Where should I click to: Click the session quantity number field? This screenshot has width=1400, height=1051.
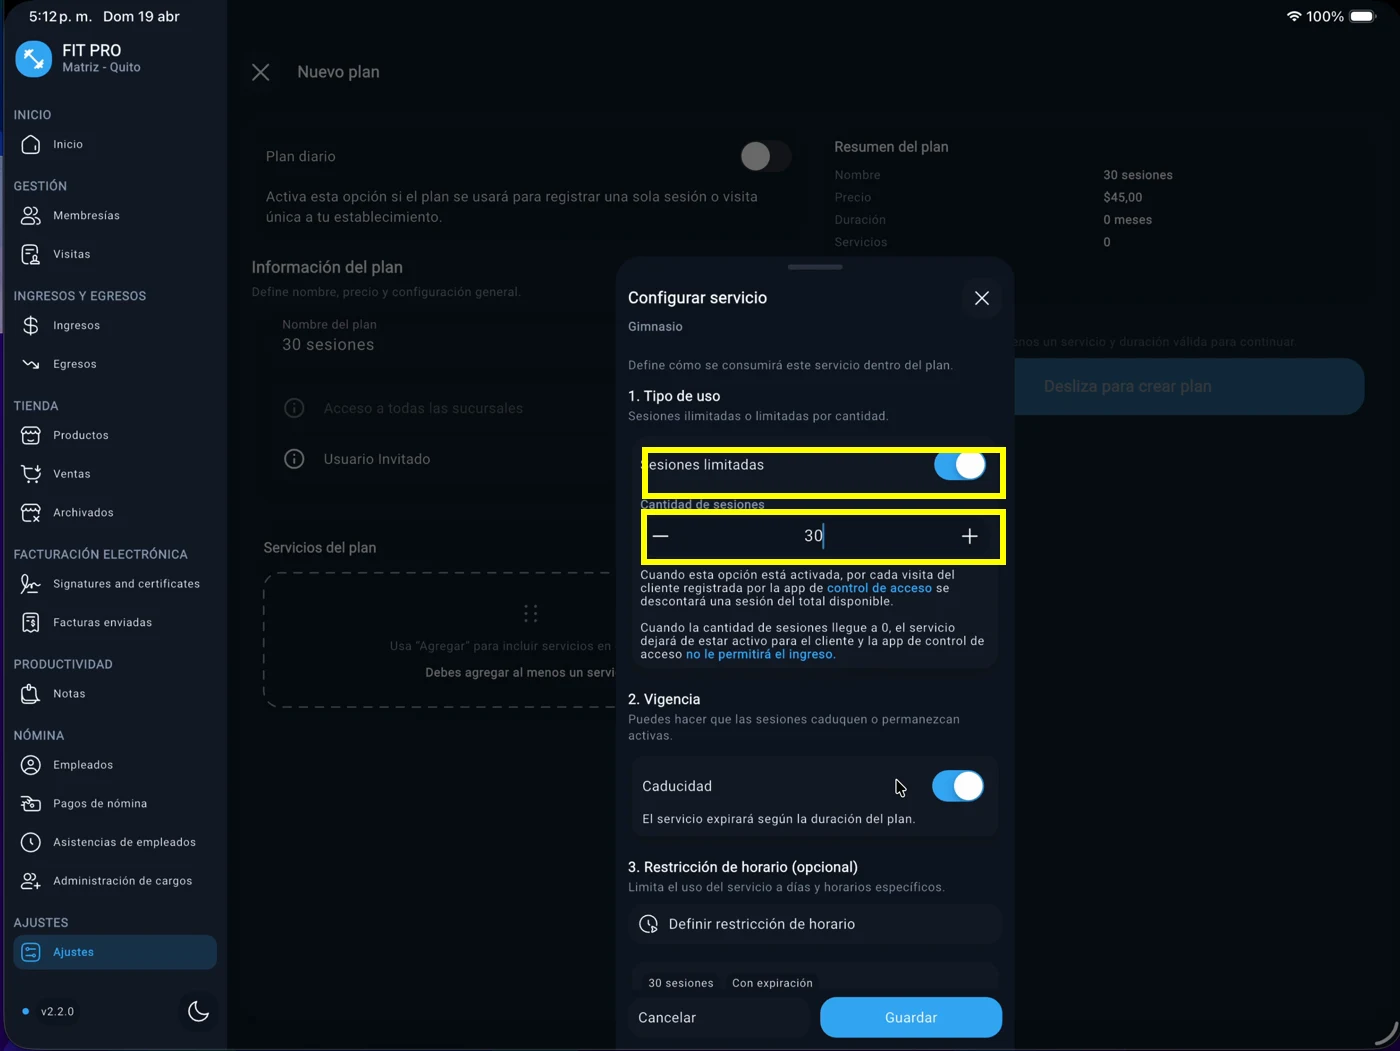pos(813,536)
